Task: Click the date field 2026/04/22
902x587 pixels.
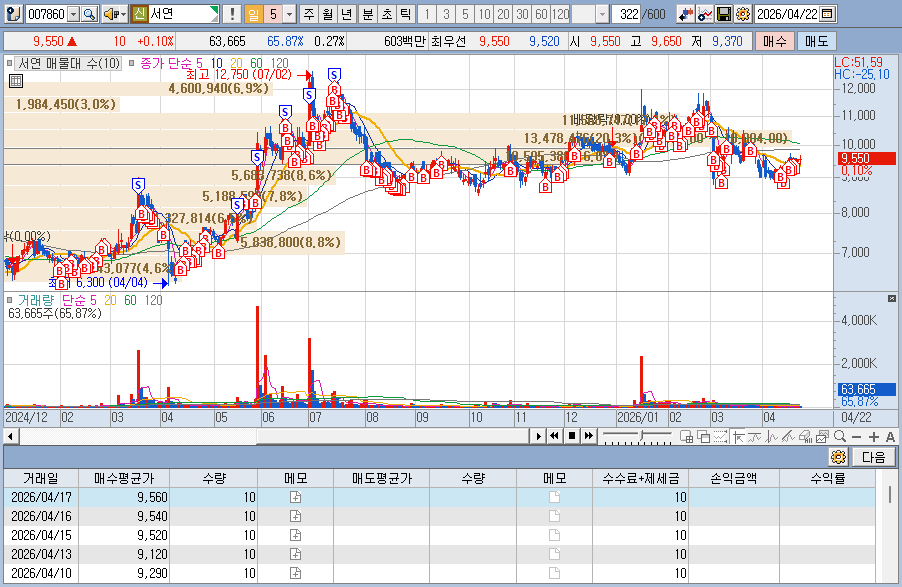Action: [x=788, y=14]
